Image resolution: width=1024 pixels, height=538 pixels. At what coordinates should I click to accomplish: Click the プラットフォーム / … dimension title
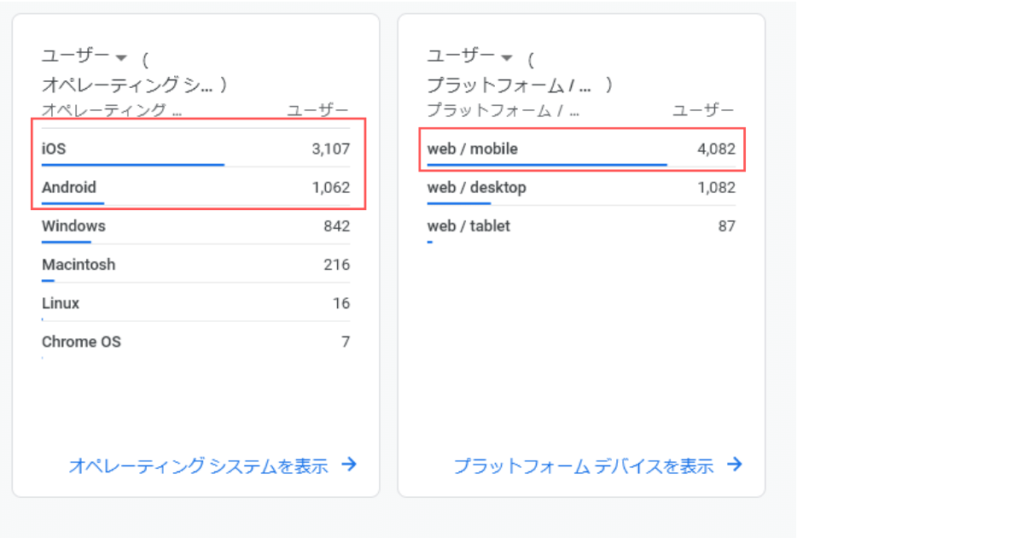pyautogui.click(x=509, y=85)
